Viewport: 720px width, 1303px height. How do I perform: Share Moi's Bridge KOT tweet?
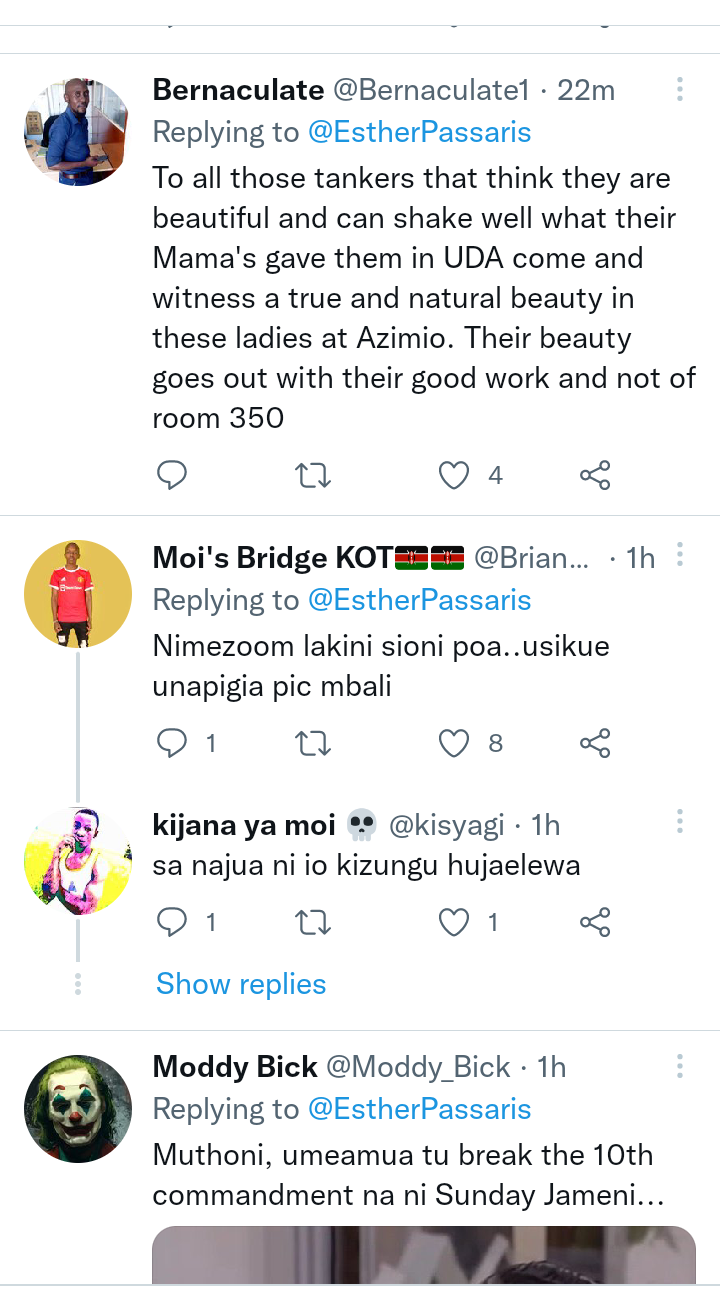(x=595, y=743)
